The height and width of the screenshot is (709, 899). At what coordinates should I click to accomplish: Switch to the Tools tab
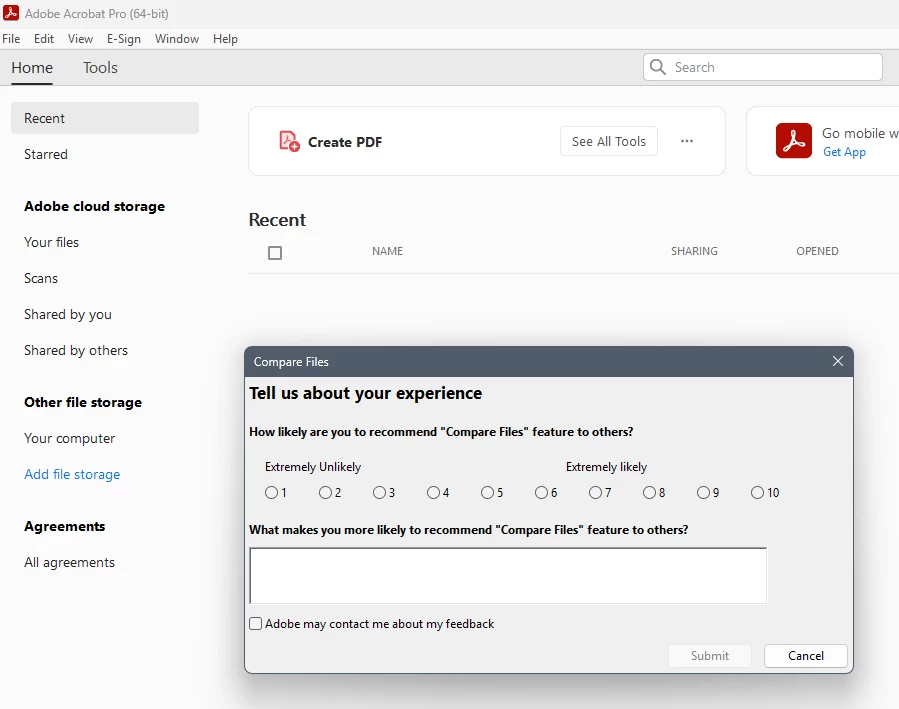pyautogui.click(x=100, y=68)
